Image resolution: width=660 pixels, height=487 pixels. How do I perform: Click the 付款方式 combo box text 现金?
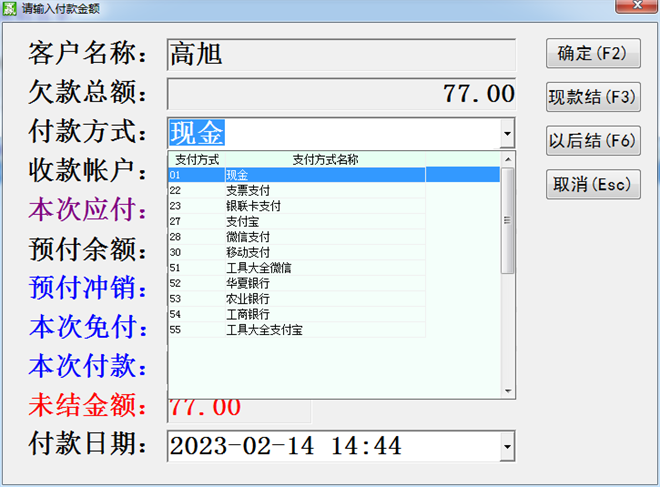(197, 133)
